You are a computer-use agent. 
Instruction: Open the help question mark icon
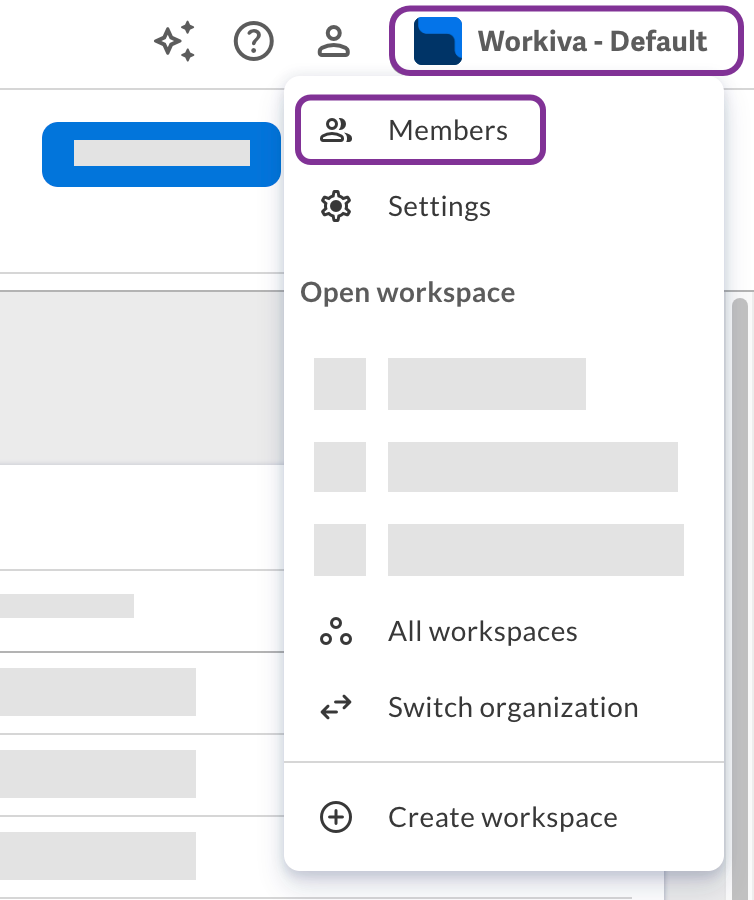point(253,41)
